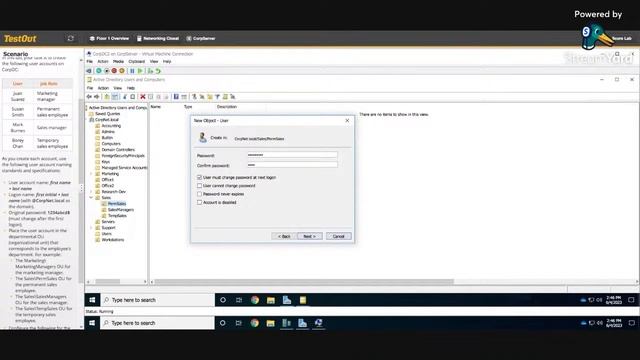Image resolution: width=640 pixels, height=360 pixels.
Task: Go to CorpServer in TestOut bar
Action: (201, 38)
